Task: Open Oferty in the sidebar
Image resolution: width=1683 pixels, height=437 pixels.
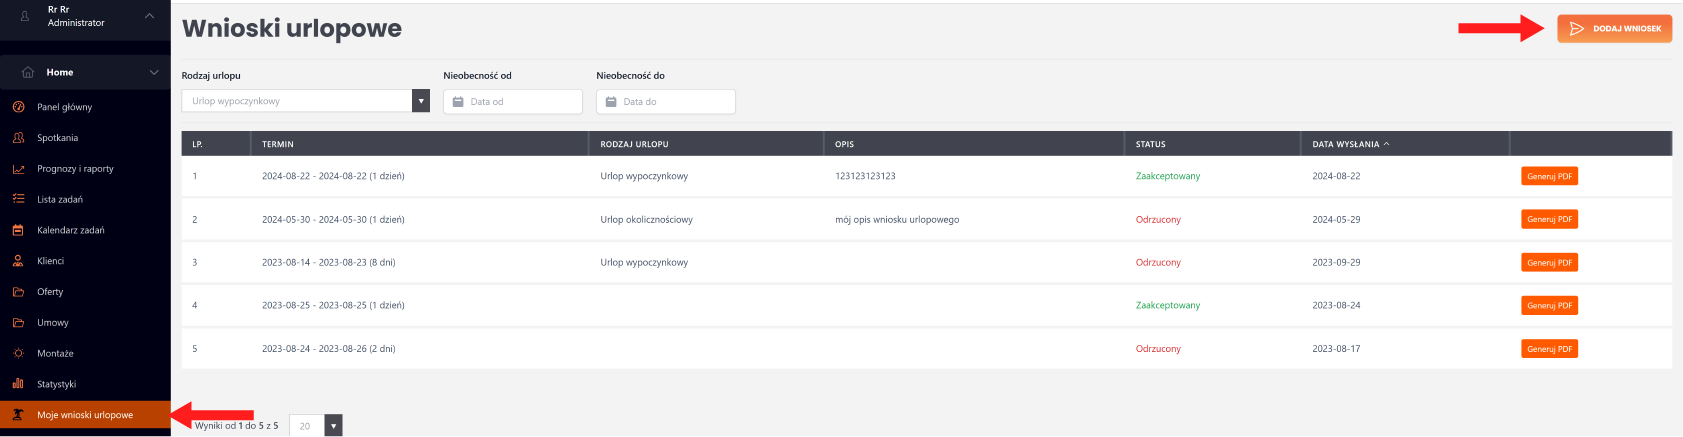Action: click(x=50, y=292)
